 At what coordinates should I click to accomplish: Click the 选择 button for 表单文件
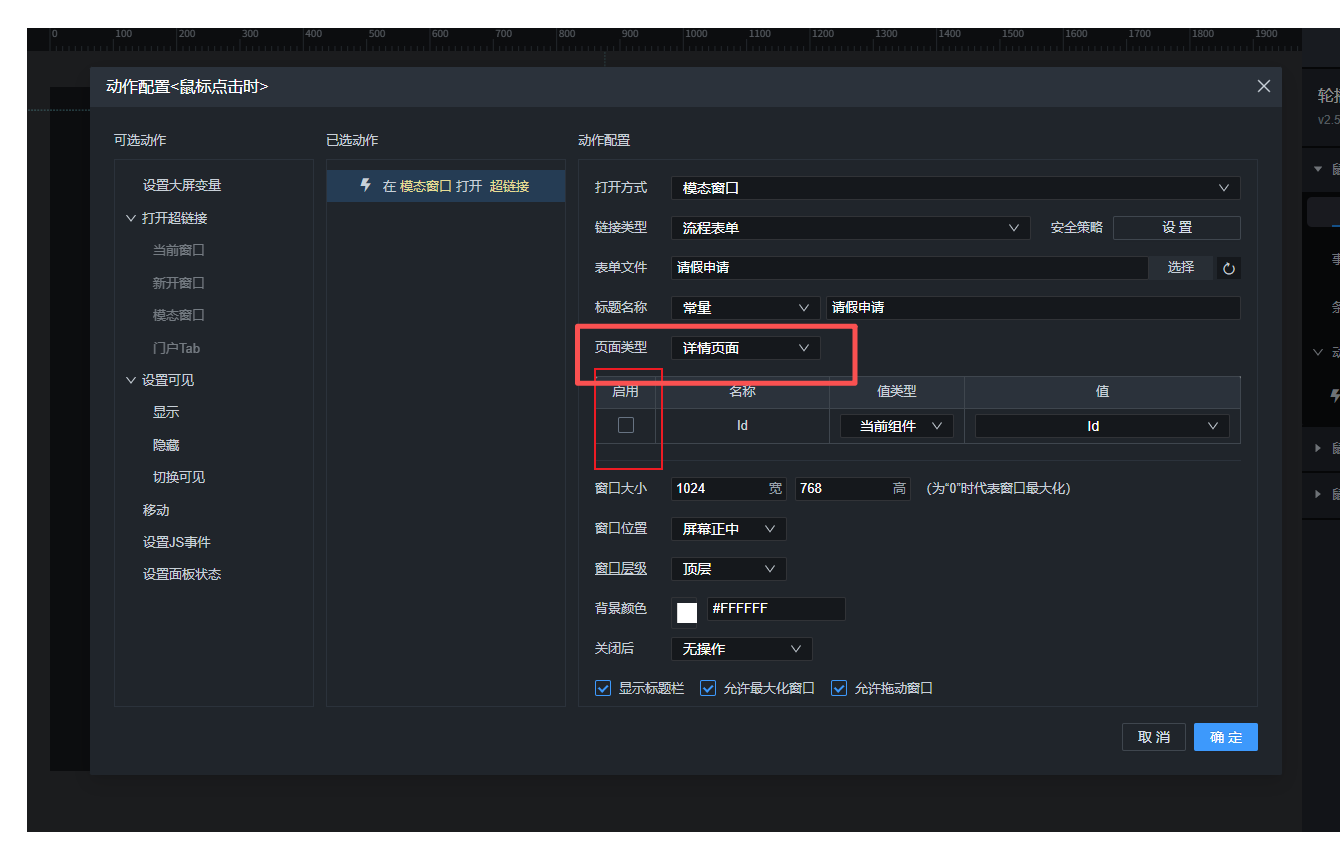click(1181, 268)
